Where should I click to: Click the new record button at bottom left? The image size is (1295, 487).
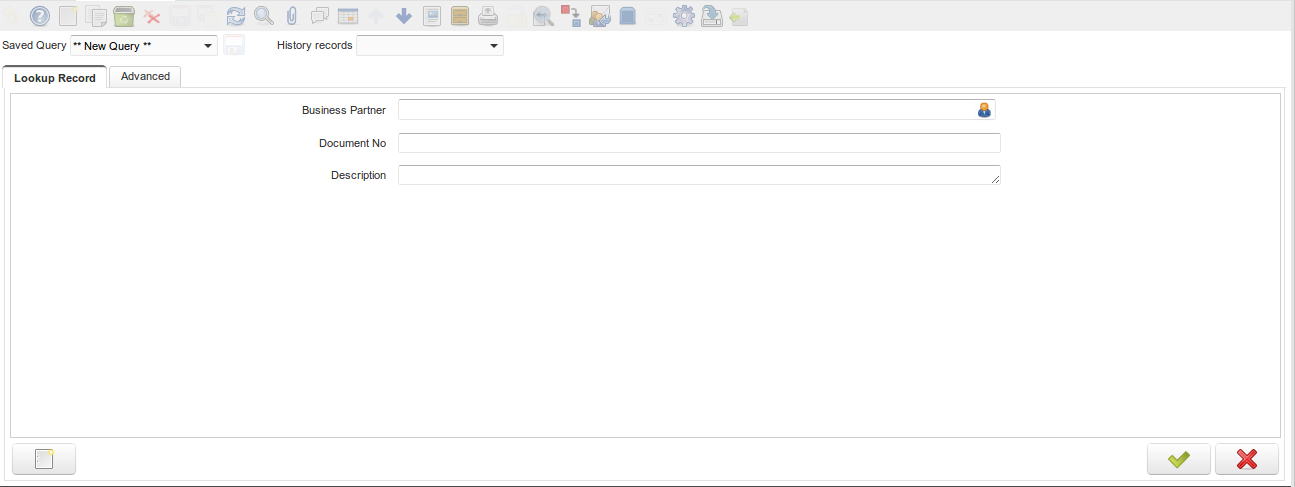click(x=44, y=459)
